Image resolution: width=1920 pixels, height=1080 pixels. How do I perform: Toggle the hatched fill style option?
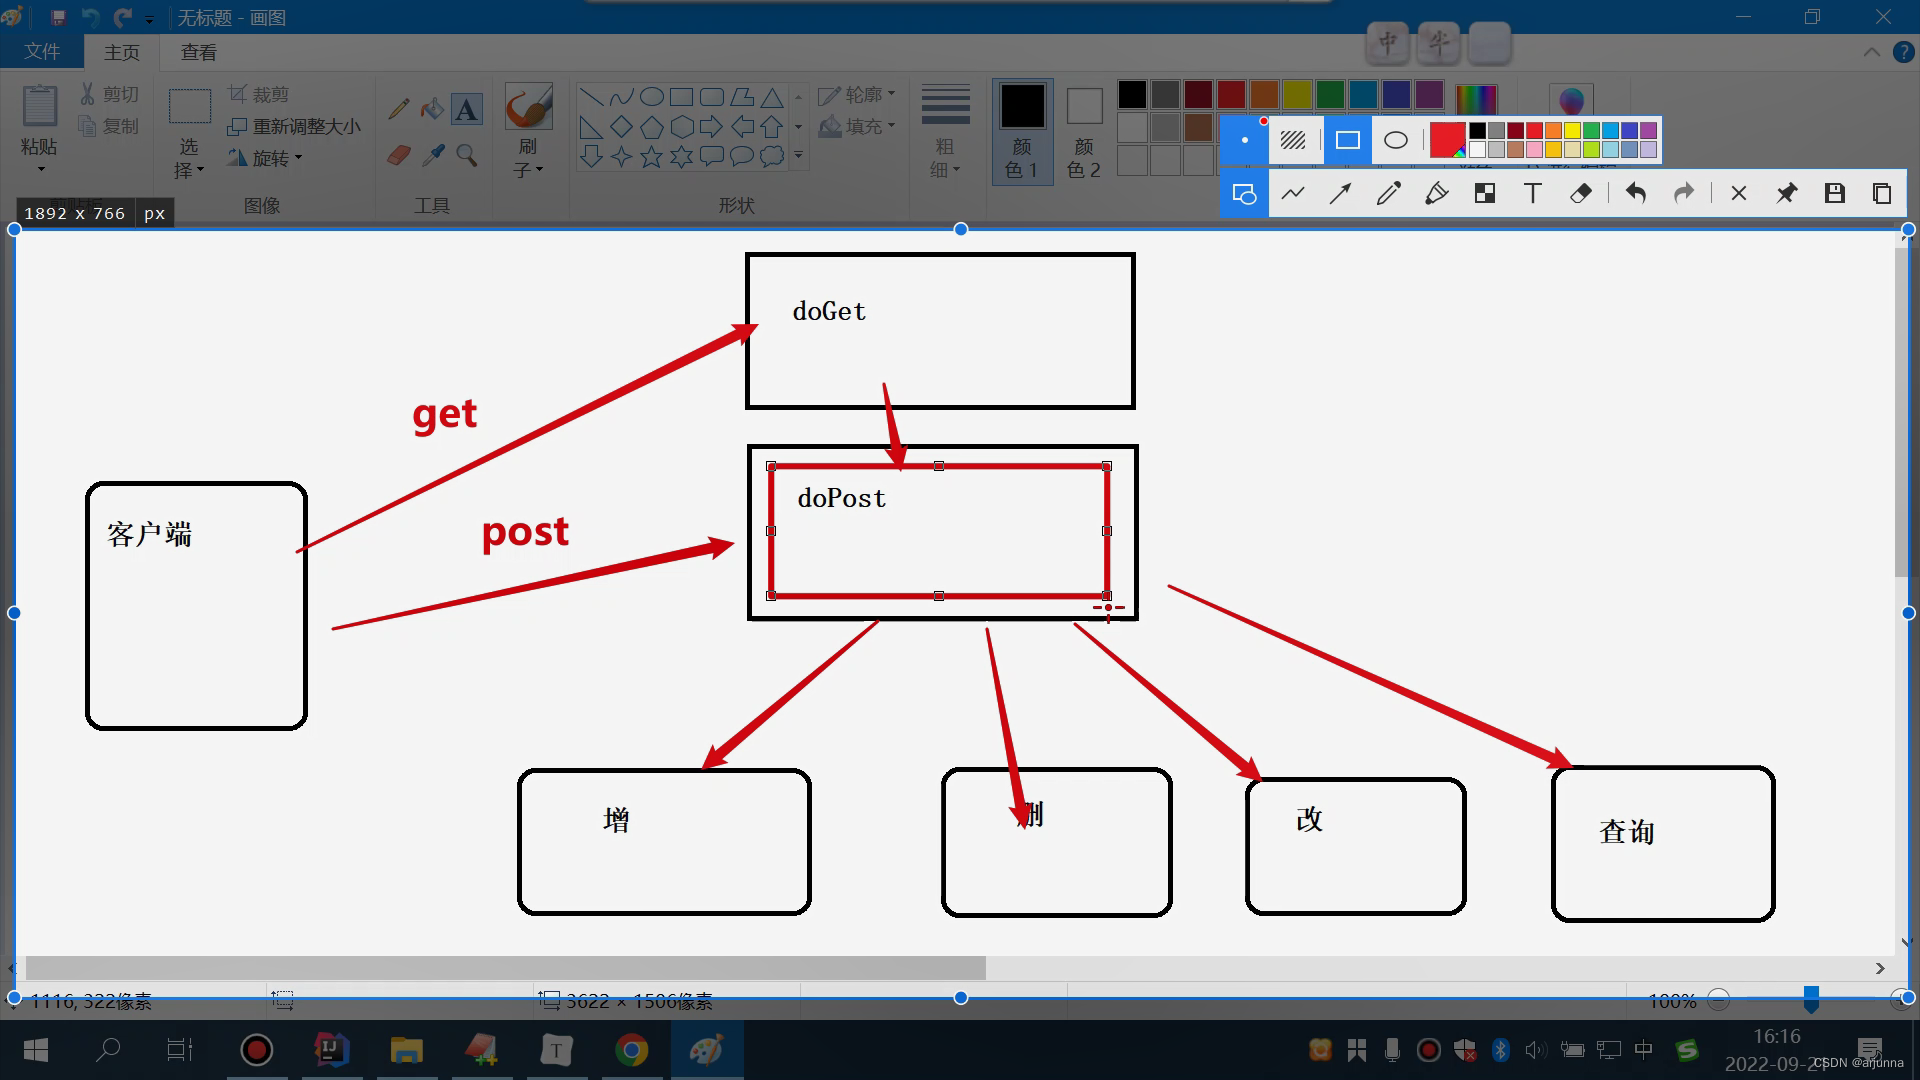pyautogui.click(x=1293, y=141)
